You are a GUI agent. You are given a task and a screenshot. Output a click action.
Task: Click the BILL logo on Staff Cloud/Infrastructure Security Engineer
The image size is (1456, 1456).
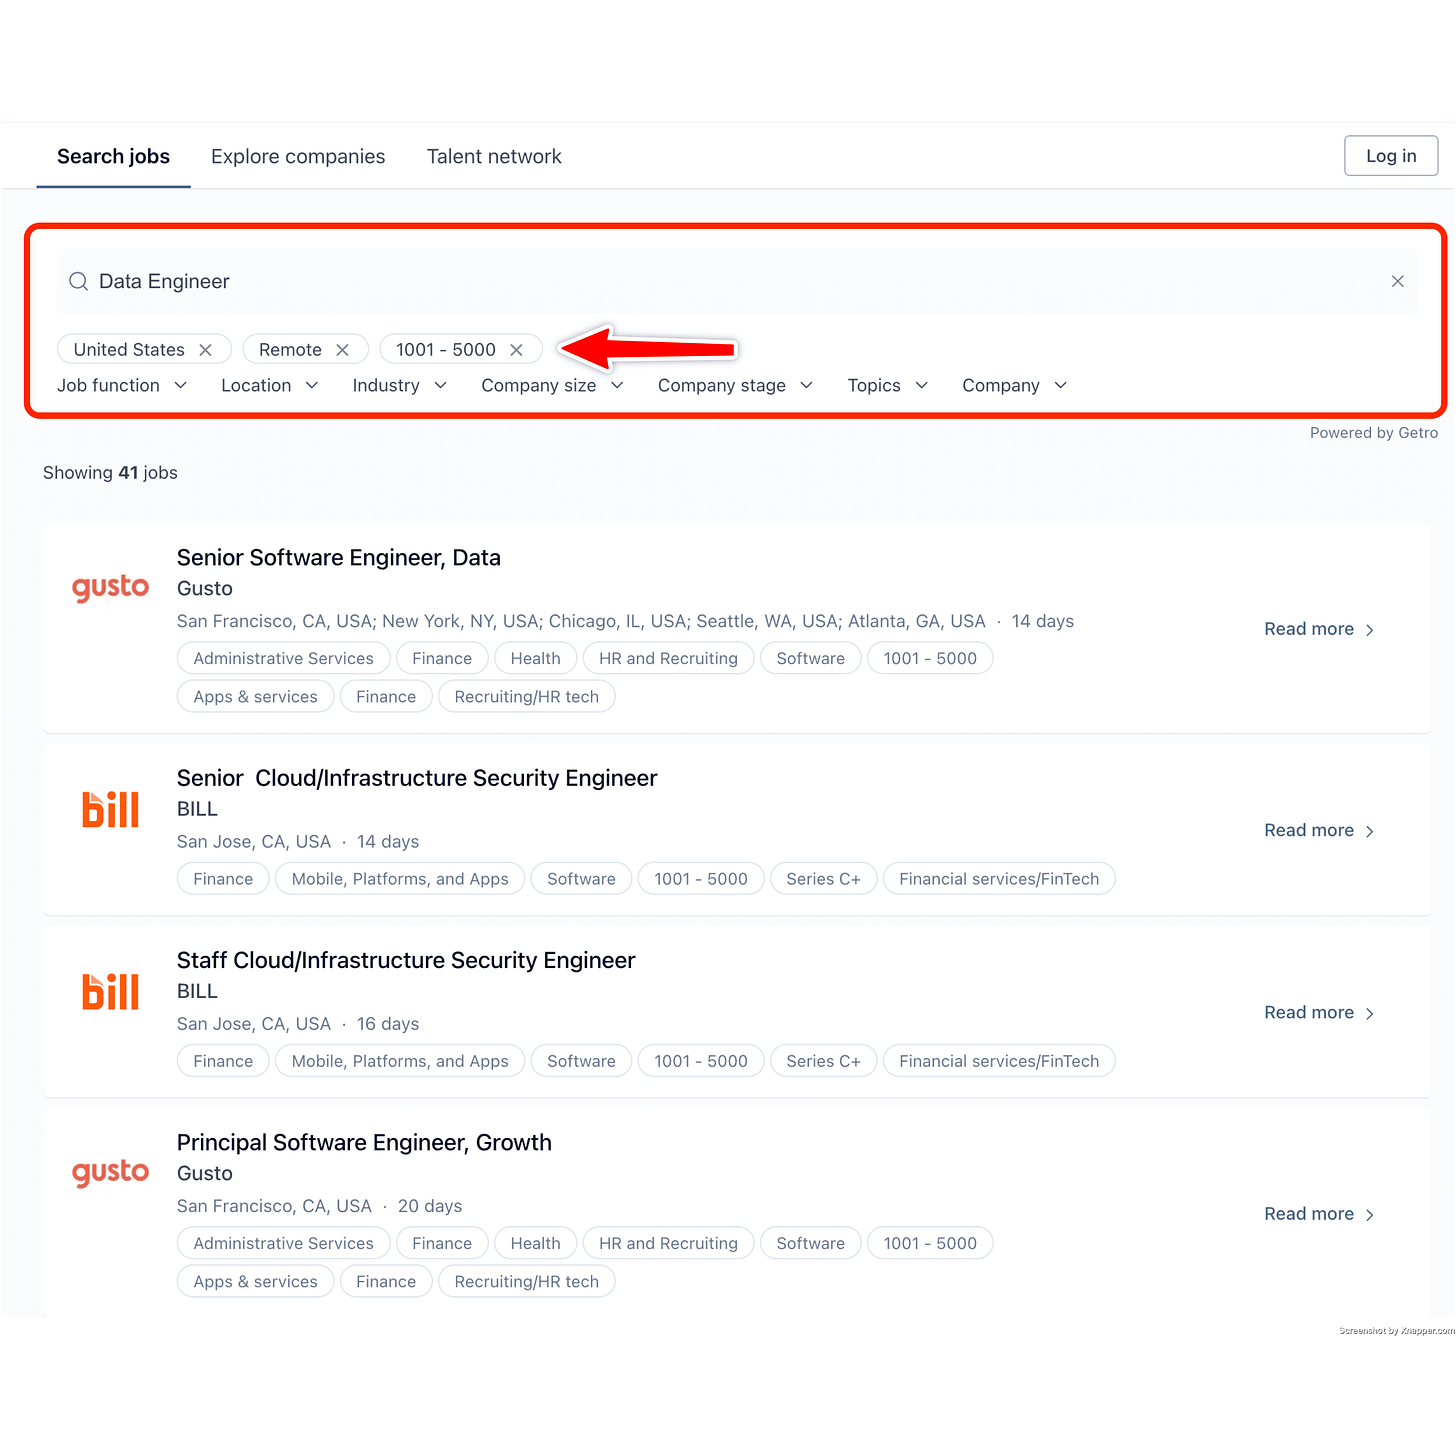pos(110,991)
